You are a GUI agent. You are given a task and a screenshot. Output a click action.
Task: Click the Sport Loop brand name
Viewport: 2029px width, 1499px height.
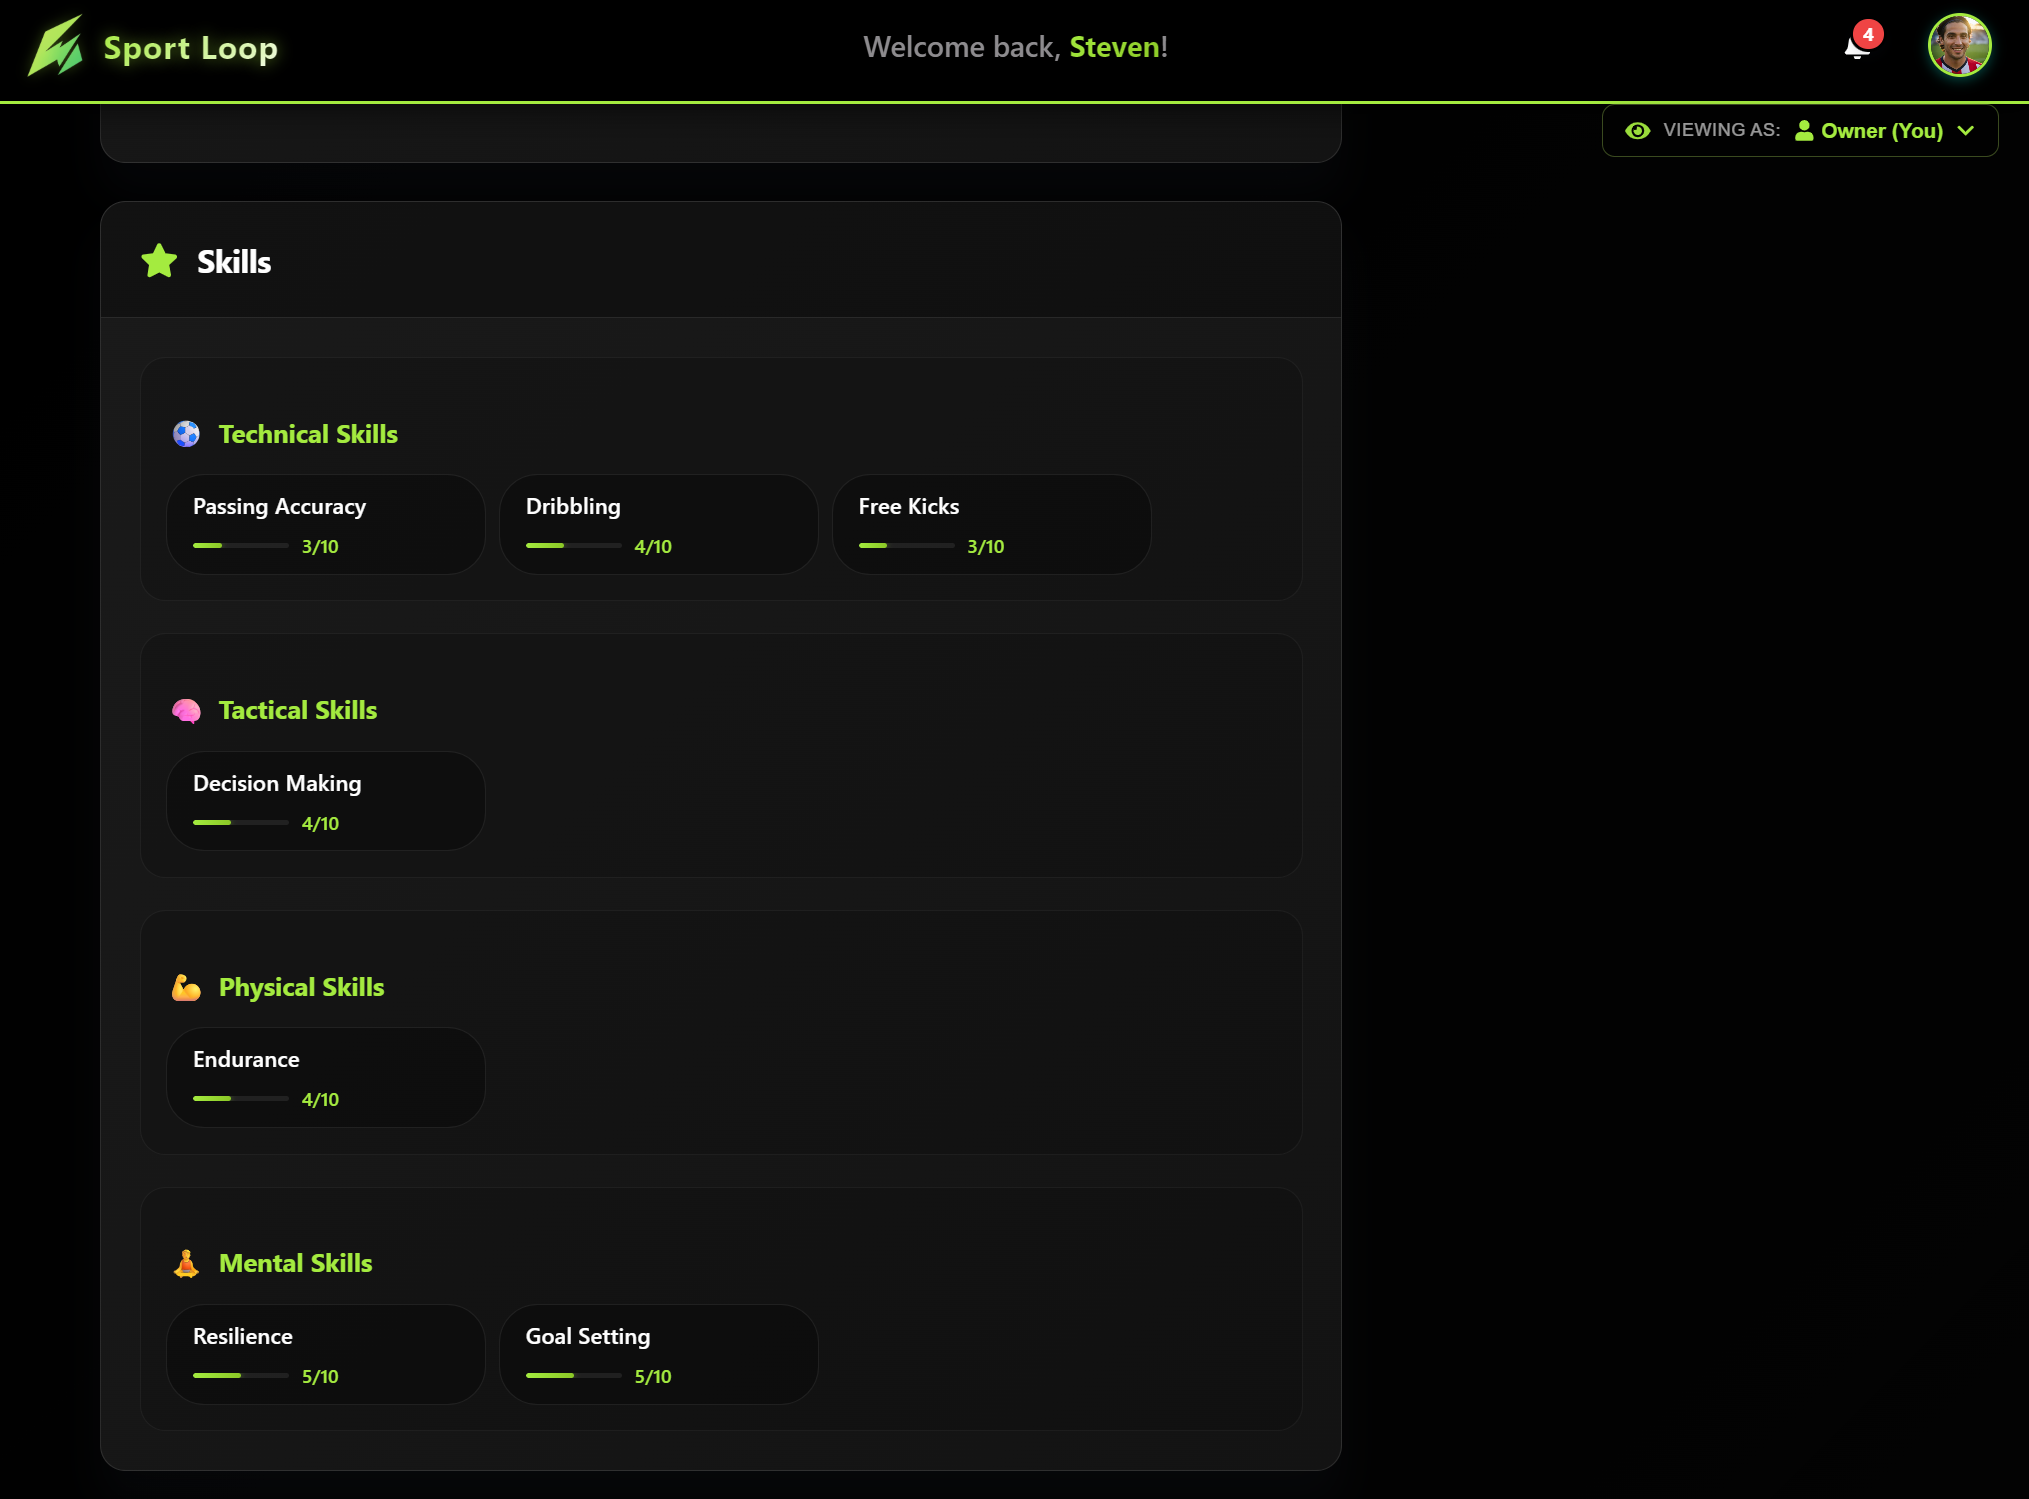point(191,48)
